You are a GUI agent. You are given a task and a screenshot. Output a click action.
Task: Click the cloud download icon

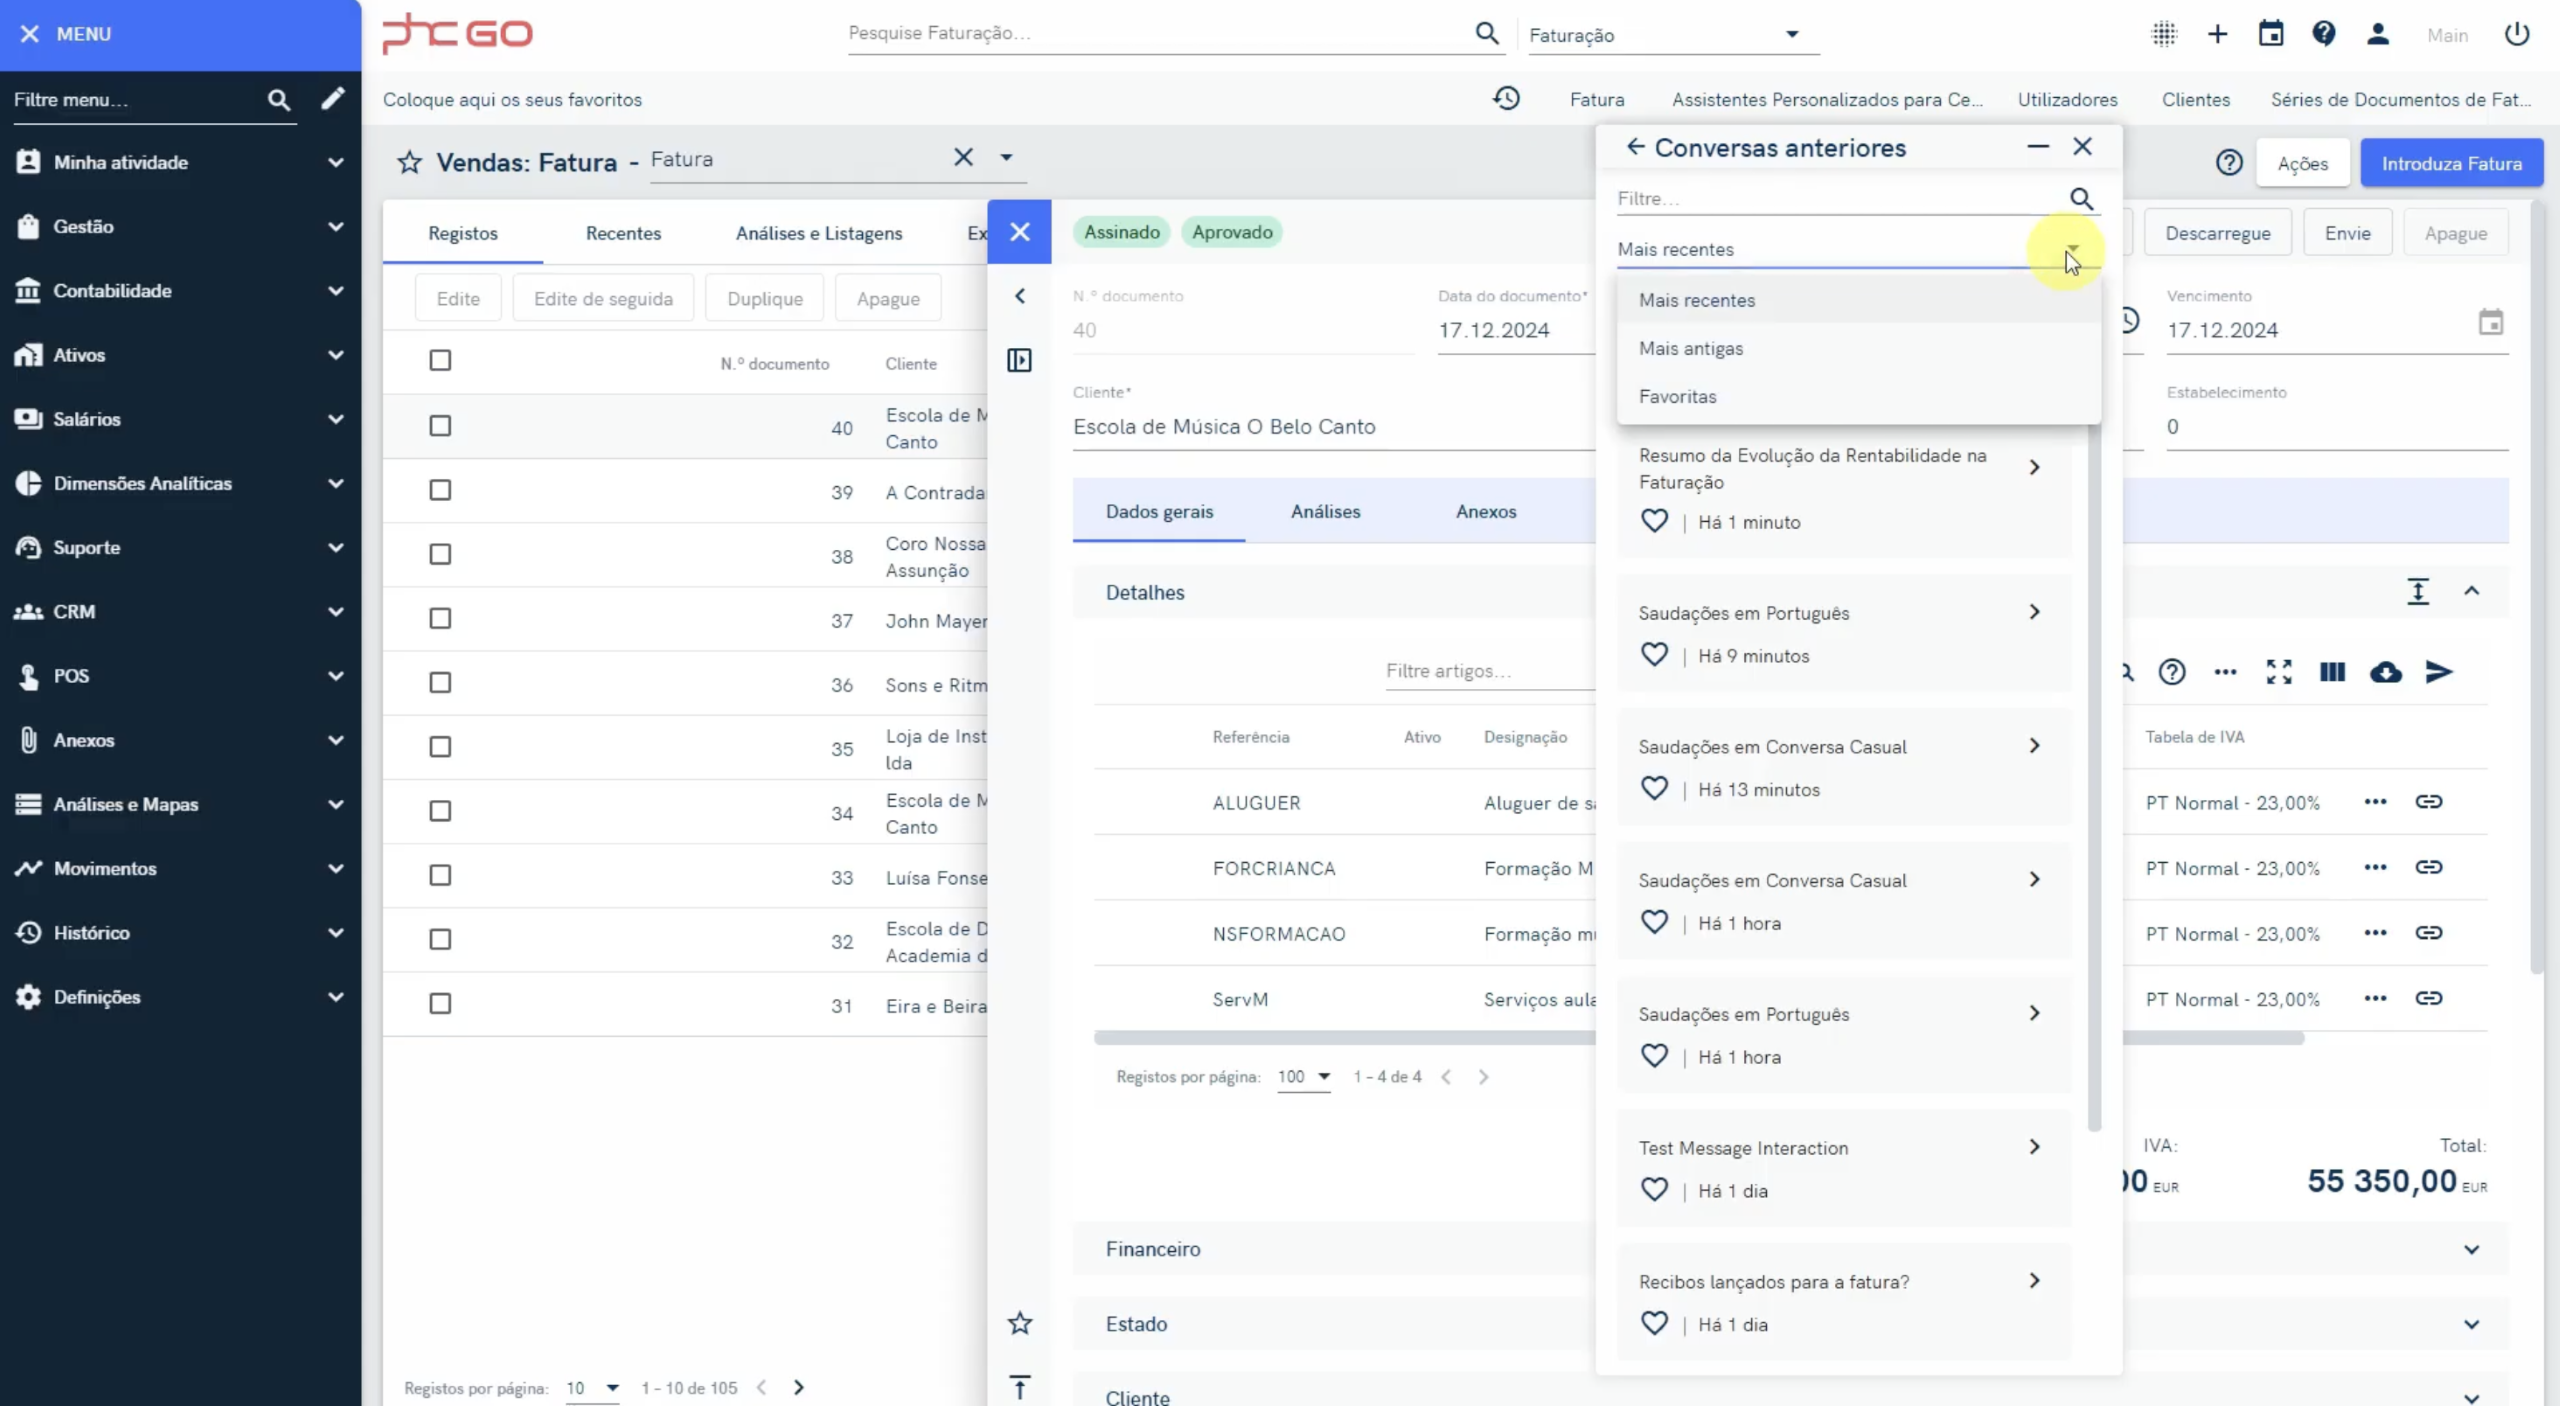[x=2386, y=672]
